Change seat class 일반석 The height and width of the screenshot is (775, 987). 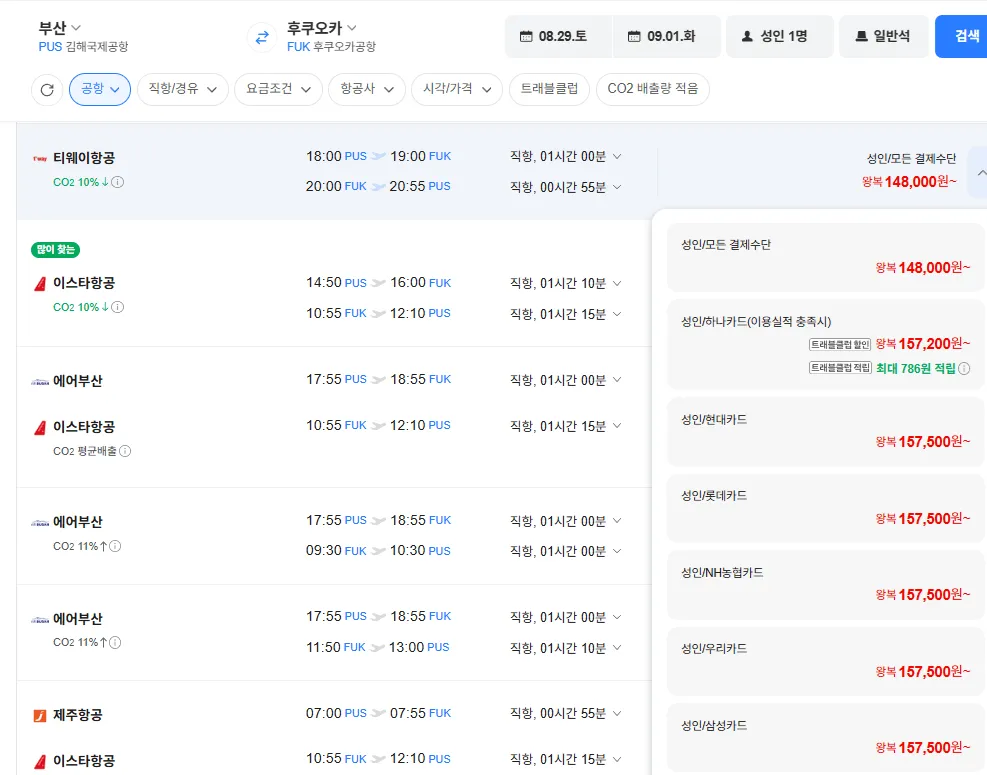tap(884, 37)
